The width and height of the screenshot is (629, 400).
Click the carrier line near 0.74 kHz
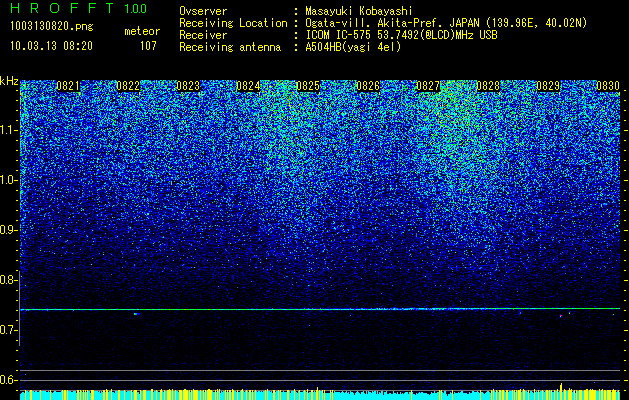pos(320,309)
